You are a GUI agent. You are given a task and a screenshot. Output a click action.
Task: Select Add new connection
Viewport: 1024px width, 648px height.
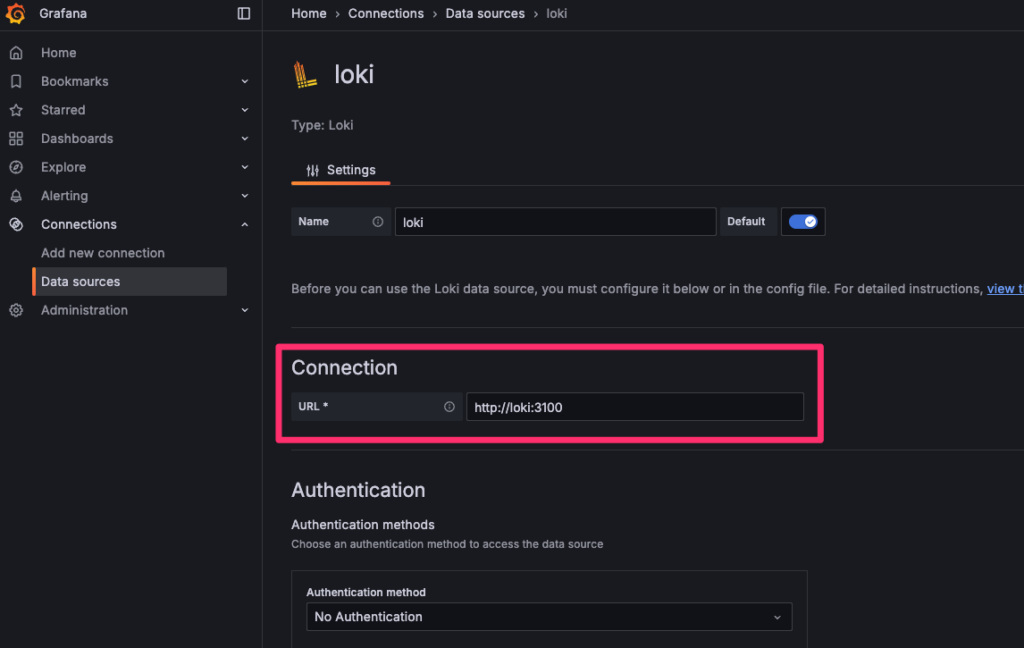click(103, 253)
